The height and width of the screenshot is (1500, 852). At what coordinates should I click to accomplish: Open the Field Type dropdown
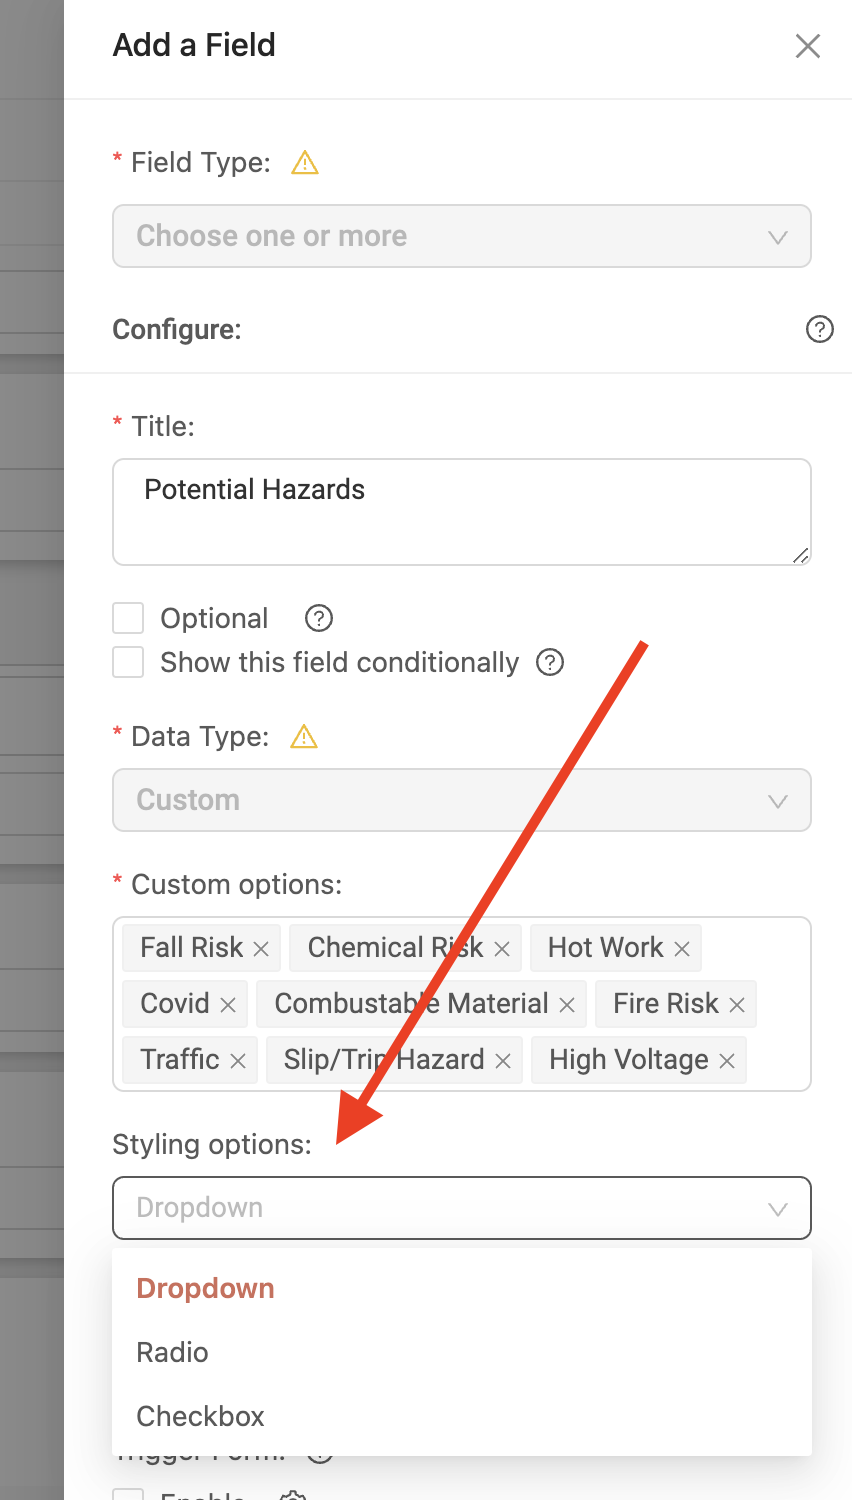point(462,236)
